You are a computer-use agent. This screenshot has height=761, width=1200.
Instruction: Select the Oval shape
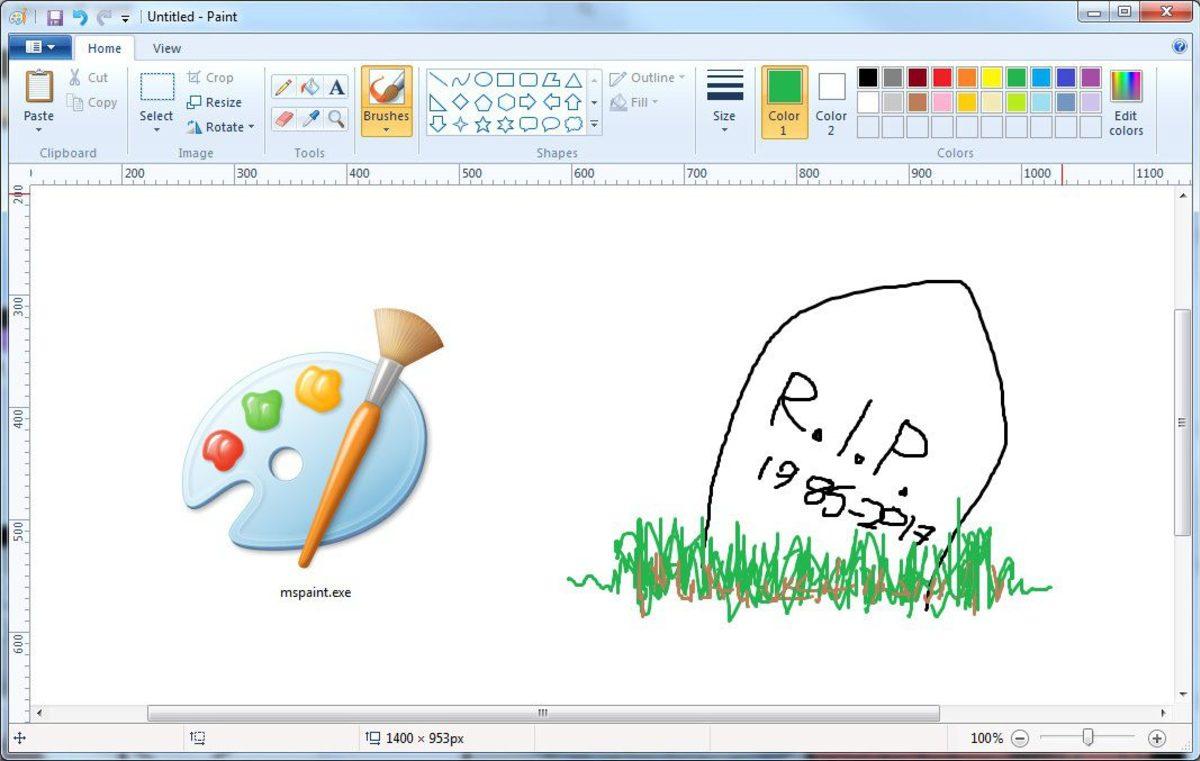point(484,79)
